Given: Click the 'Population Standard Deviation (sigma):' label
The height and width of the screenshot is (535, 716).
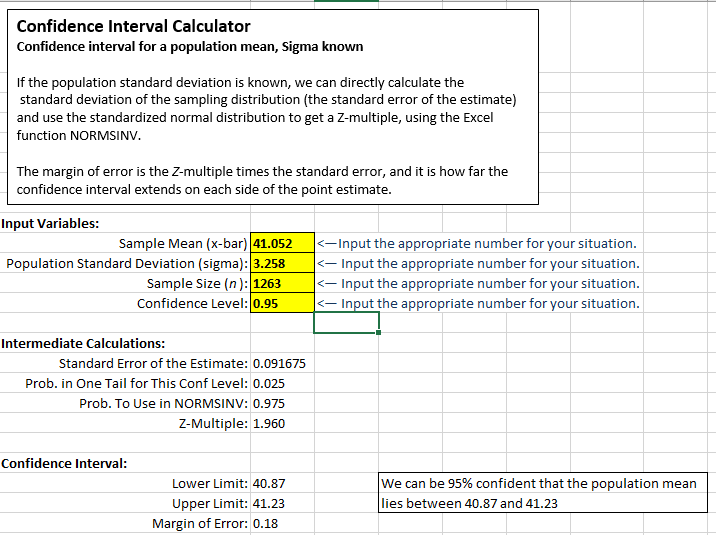Looking at the screenshot, I should click(x=127, y=264).
